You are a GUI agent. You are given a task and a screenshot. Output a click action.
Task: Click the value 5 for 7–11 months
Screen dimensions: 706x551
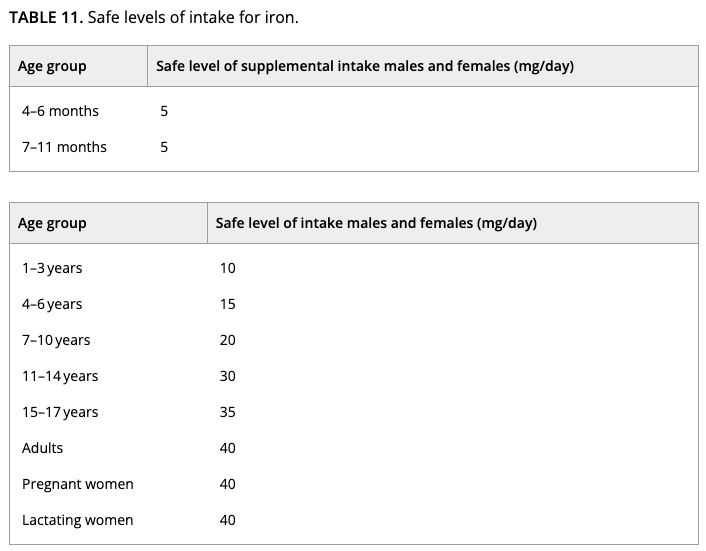(x=164, y=147)
